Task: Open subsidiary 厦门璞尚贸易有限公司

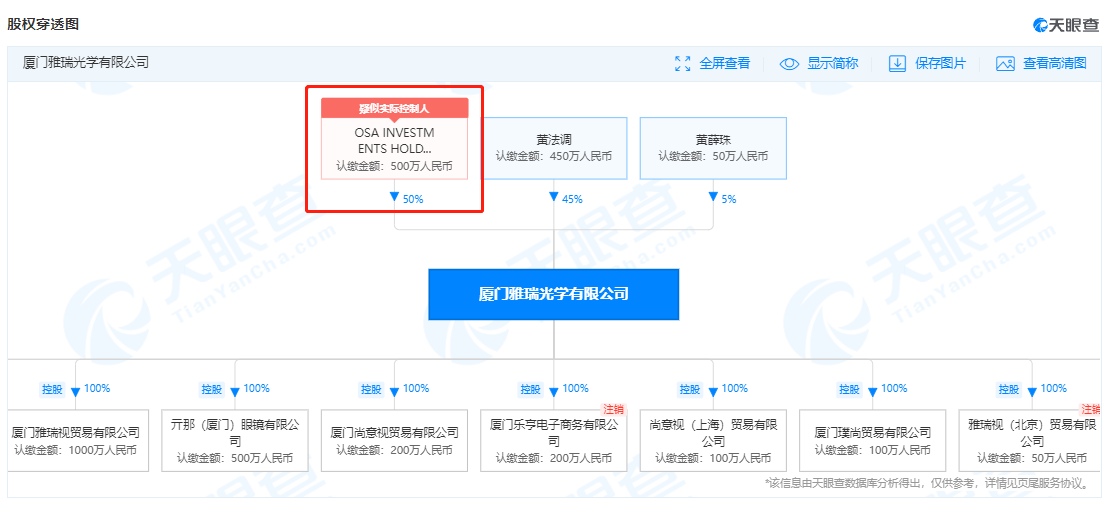Action: pyautogui.click(x=872, y=440)
